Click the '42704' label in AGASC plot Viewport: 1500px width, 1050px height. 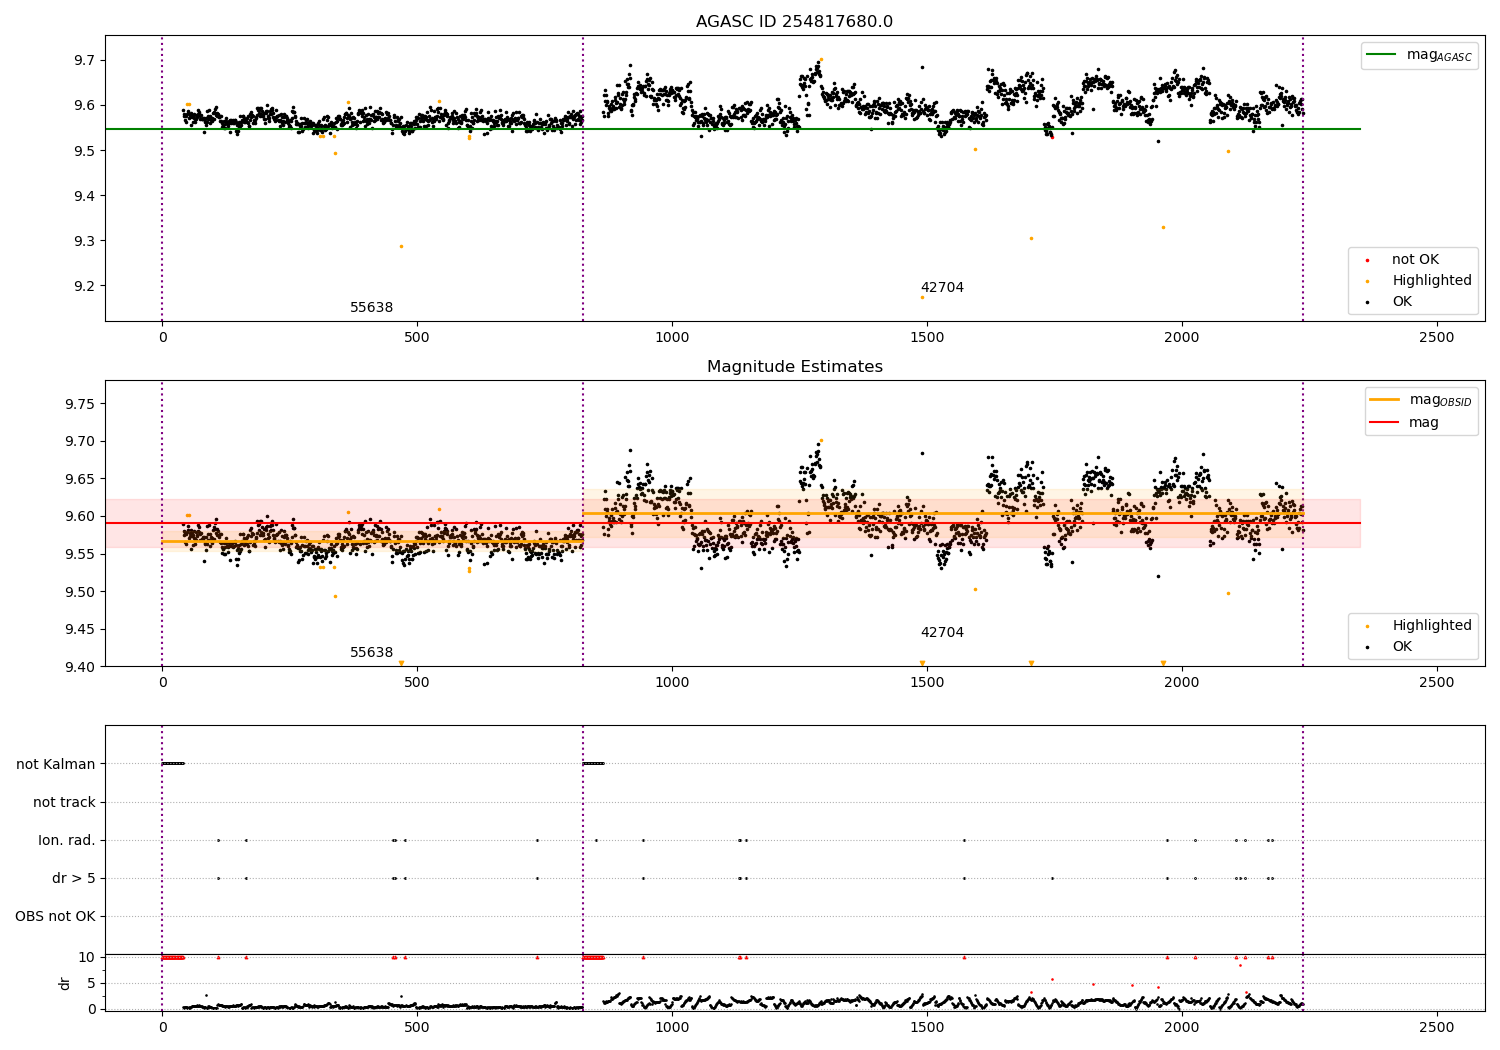pos(942,288)
